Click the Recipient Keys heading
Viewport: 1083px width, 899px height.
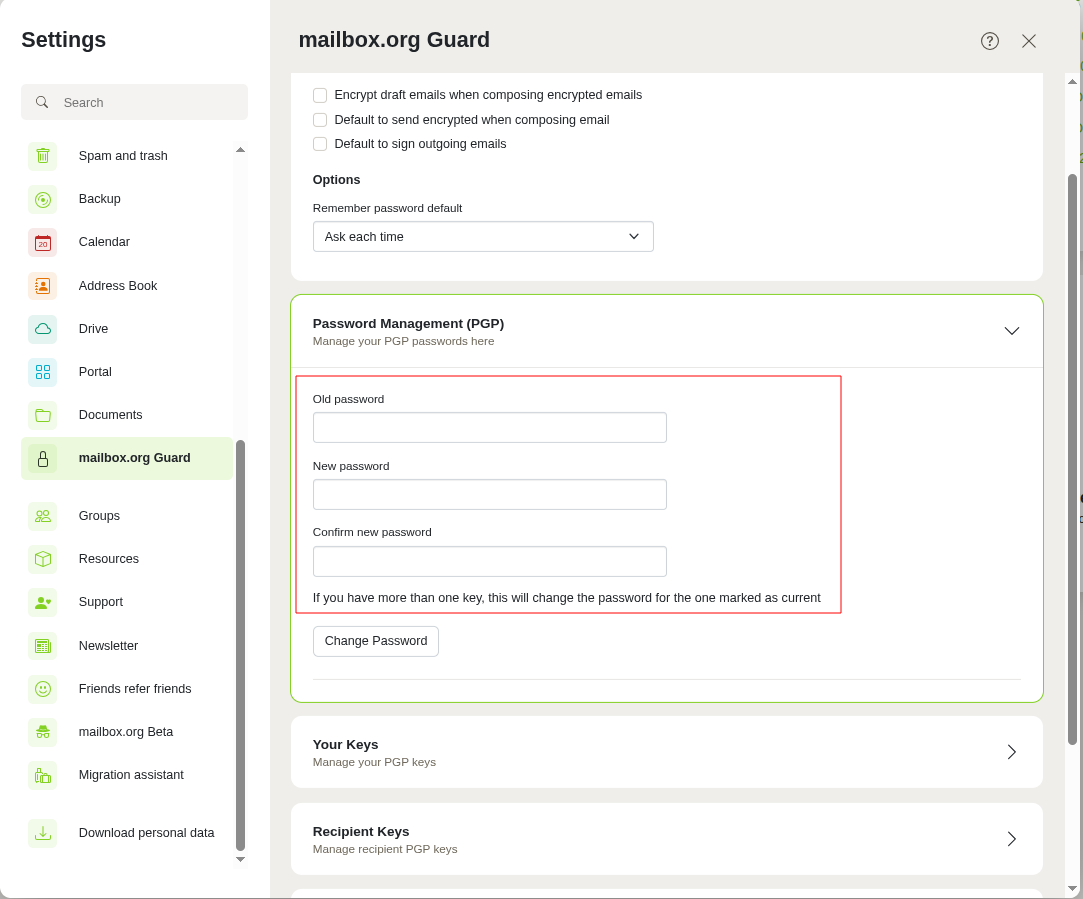361,831
